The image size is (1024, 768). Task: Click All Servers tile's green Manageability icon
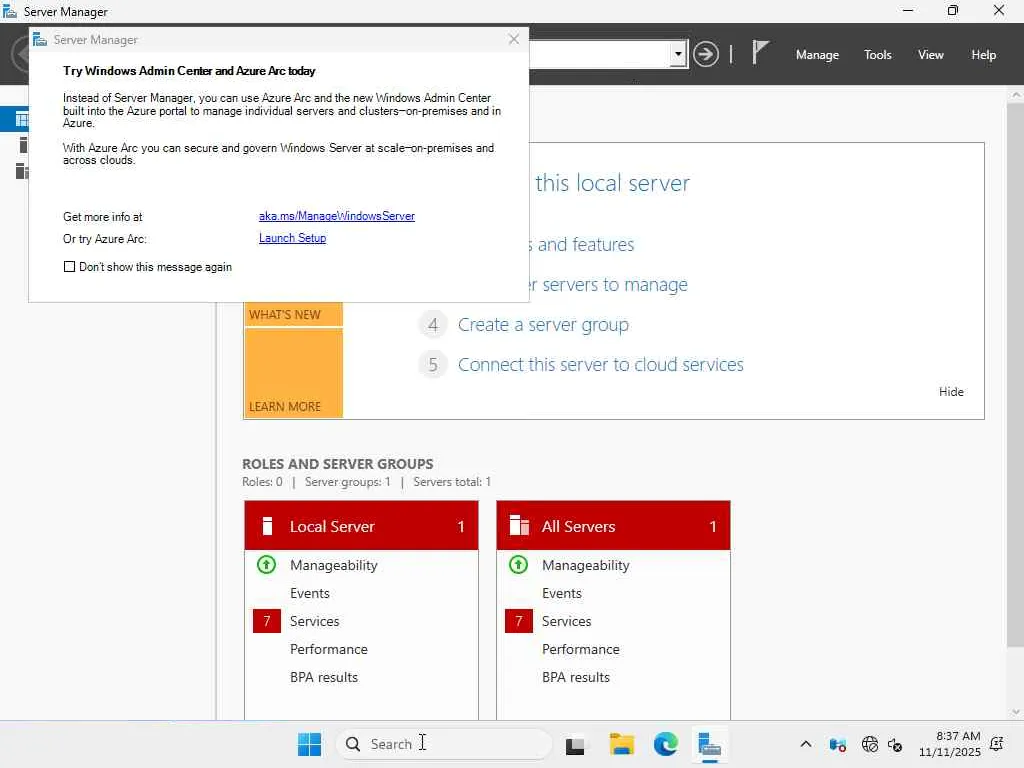(x=519, y=564)
